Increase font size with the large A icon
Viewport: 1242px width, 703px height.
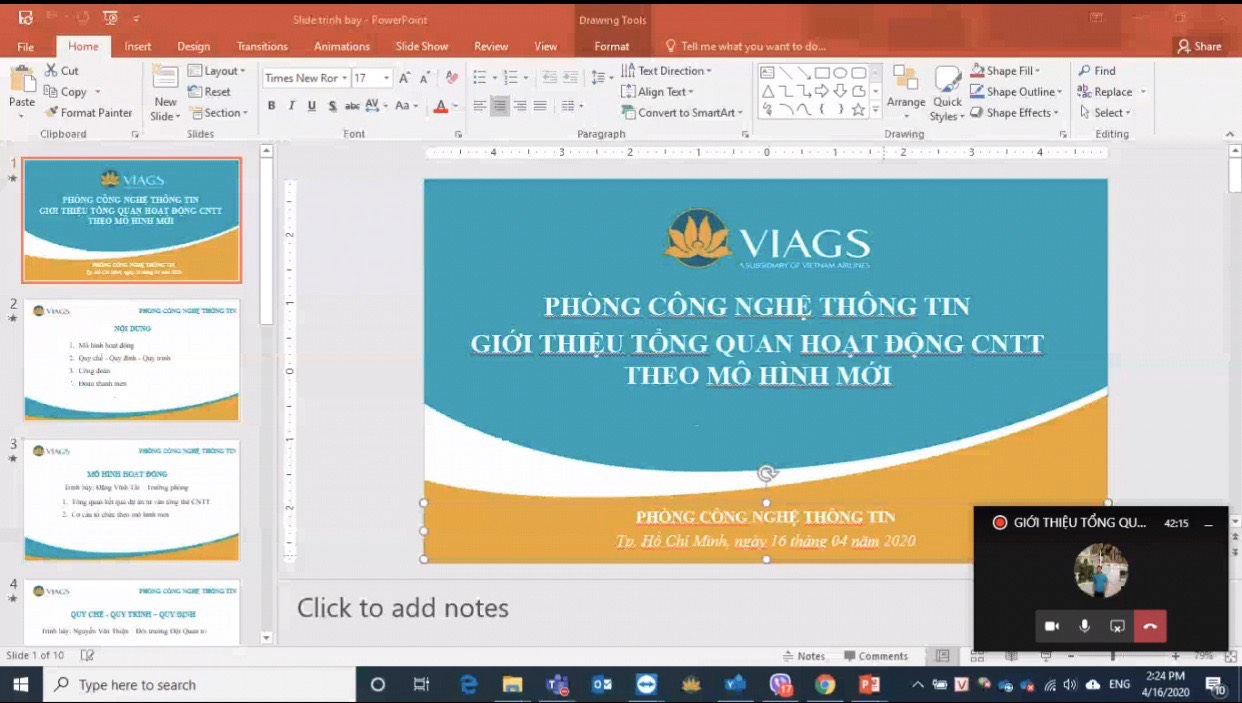405,78
